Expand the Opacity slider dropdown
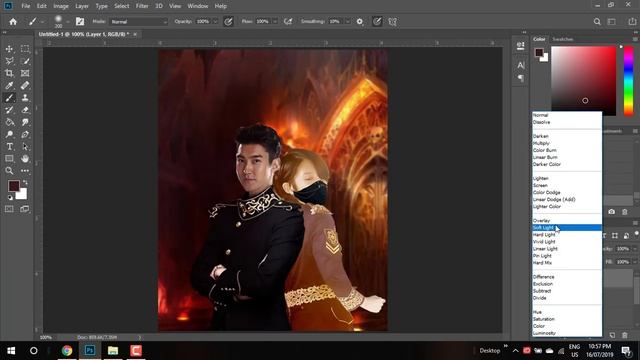The width and height of the screenshot is (640, 360). (x=215, y=22)
